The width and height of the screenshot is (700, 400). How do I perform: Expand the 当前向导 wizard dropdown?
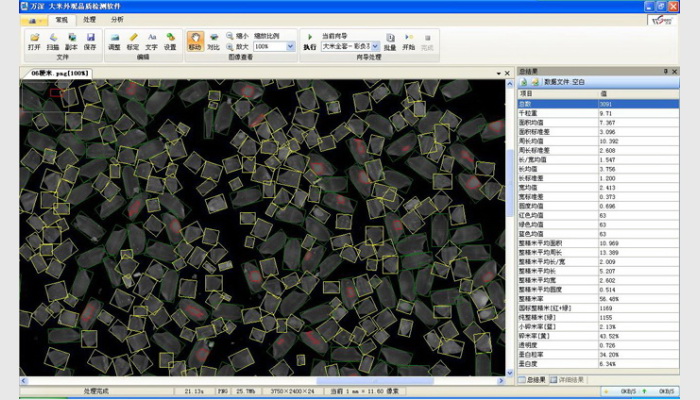[x=376, y=47]
